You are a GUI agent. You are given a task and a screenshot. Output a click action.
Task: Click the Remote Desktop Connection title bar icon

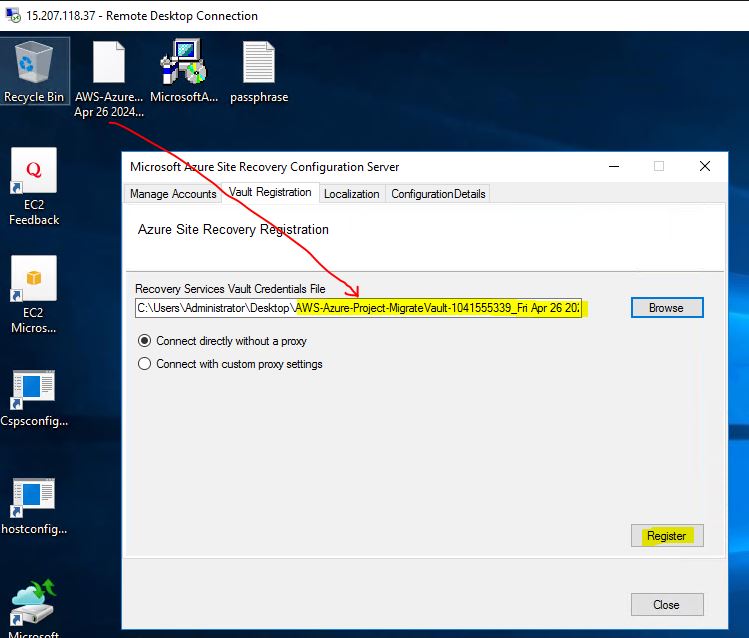(11, 15)
